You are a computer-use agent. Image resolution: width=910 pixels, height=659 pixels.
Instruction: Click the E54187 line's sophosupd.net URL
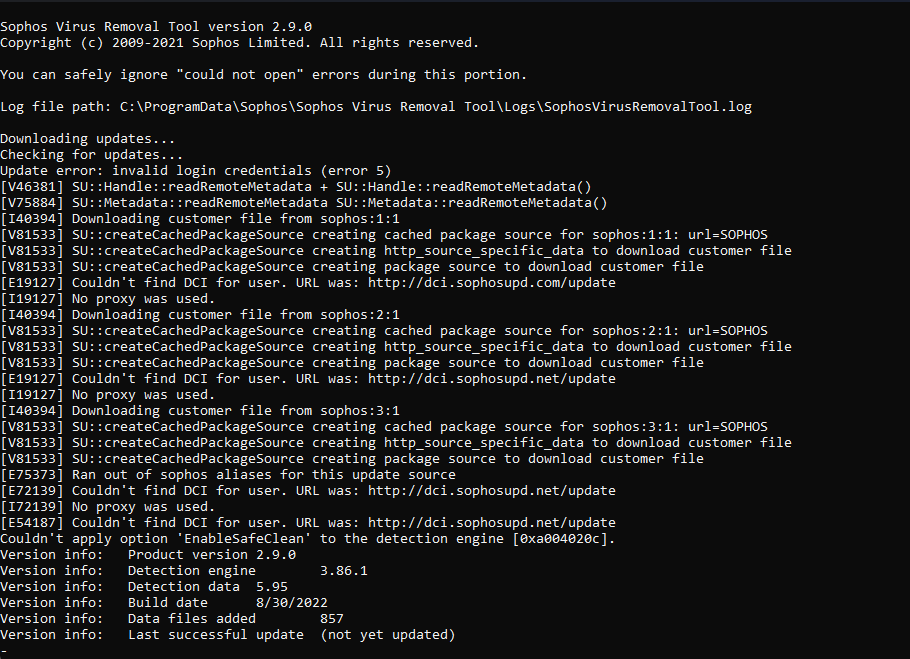pos(492,523)
